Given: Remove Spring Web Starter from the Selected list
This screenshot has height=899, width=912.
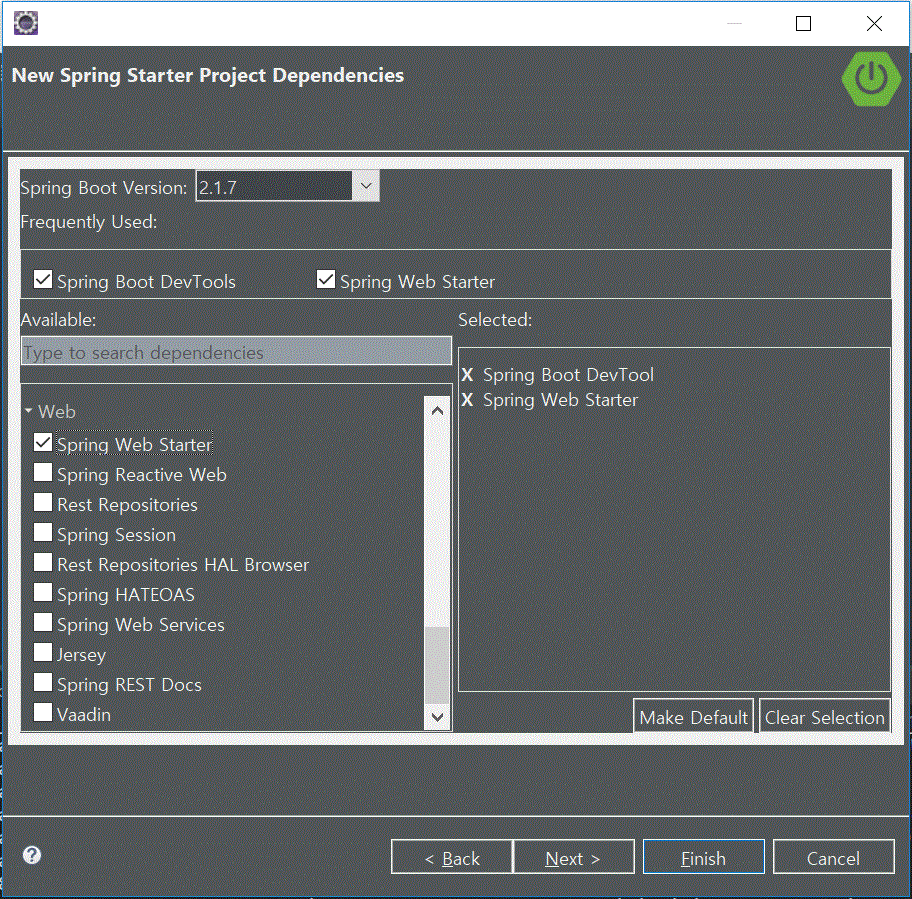Looking at the screenshot, I should 467,400.
